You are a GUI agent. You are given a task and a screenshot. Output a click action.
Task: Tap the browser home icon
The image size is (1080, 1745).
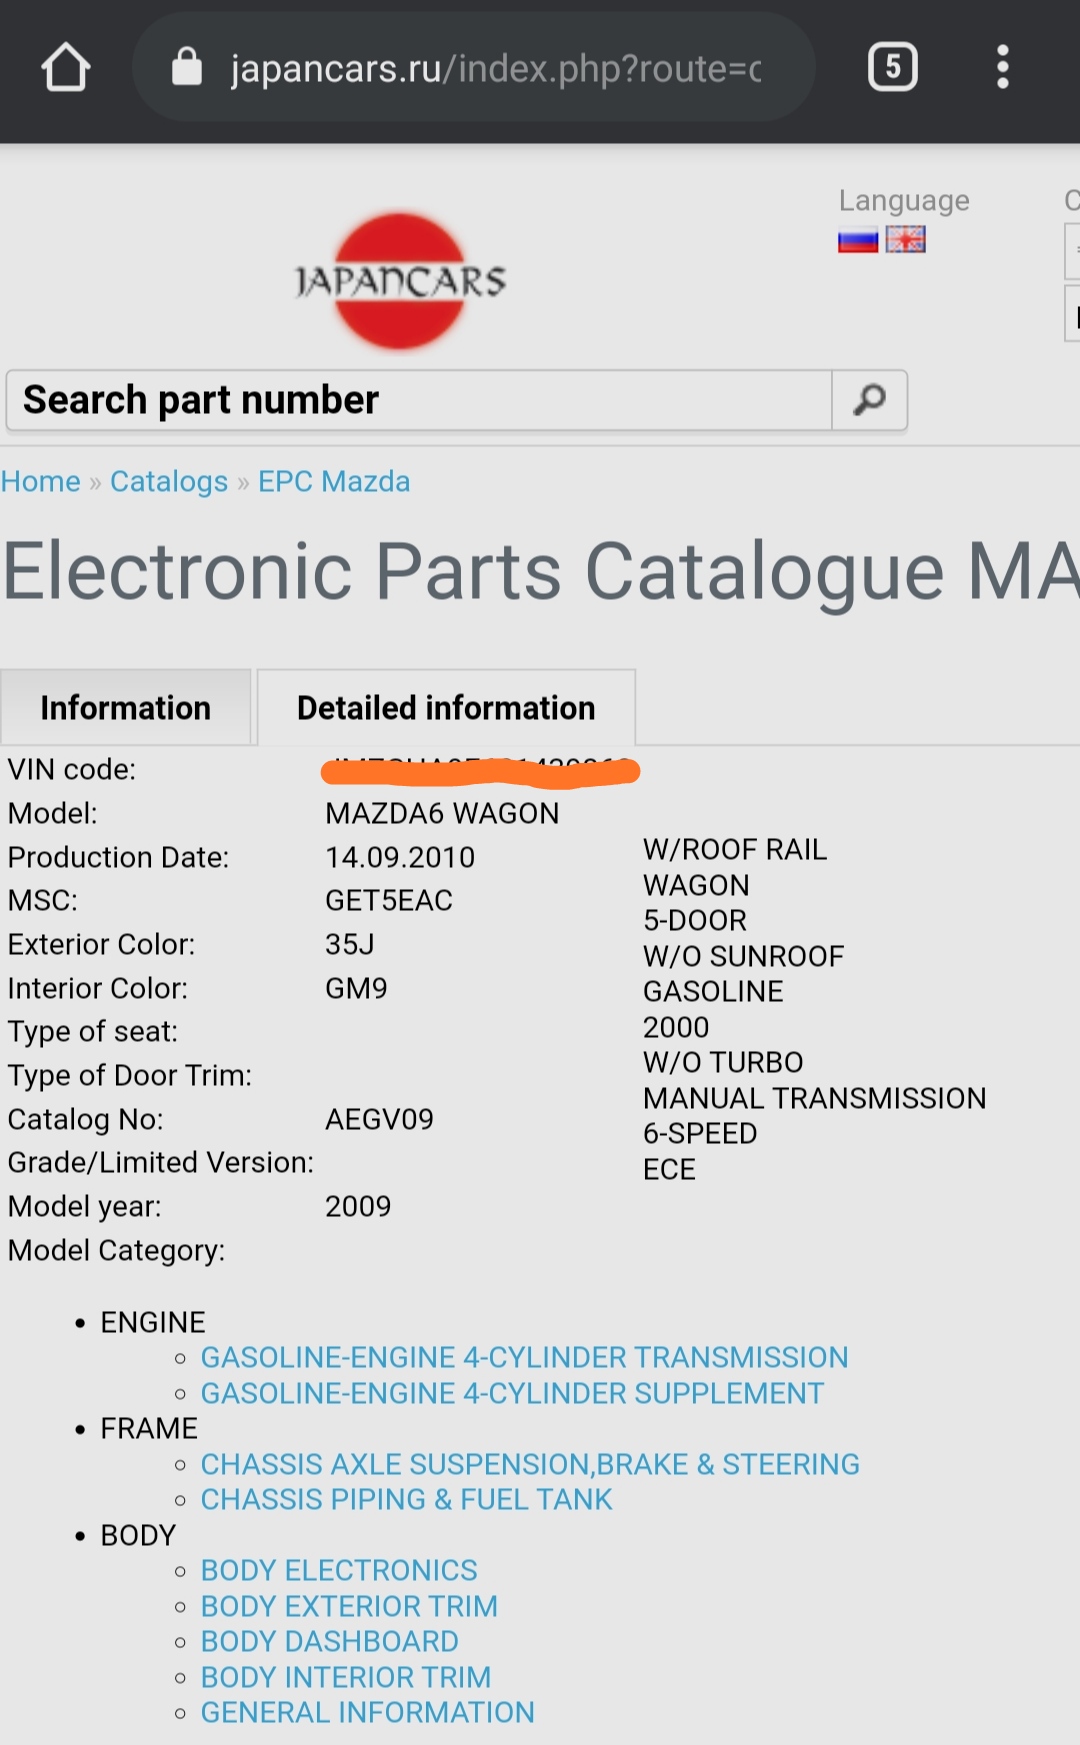66,68
